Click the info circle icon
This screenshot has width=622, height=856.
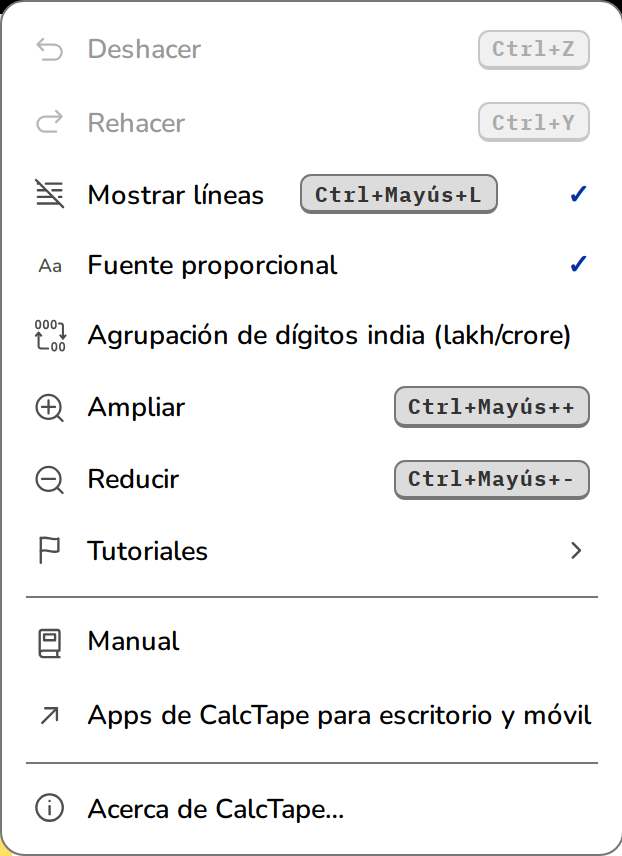click(50, 808)
